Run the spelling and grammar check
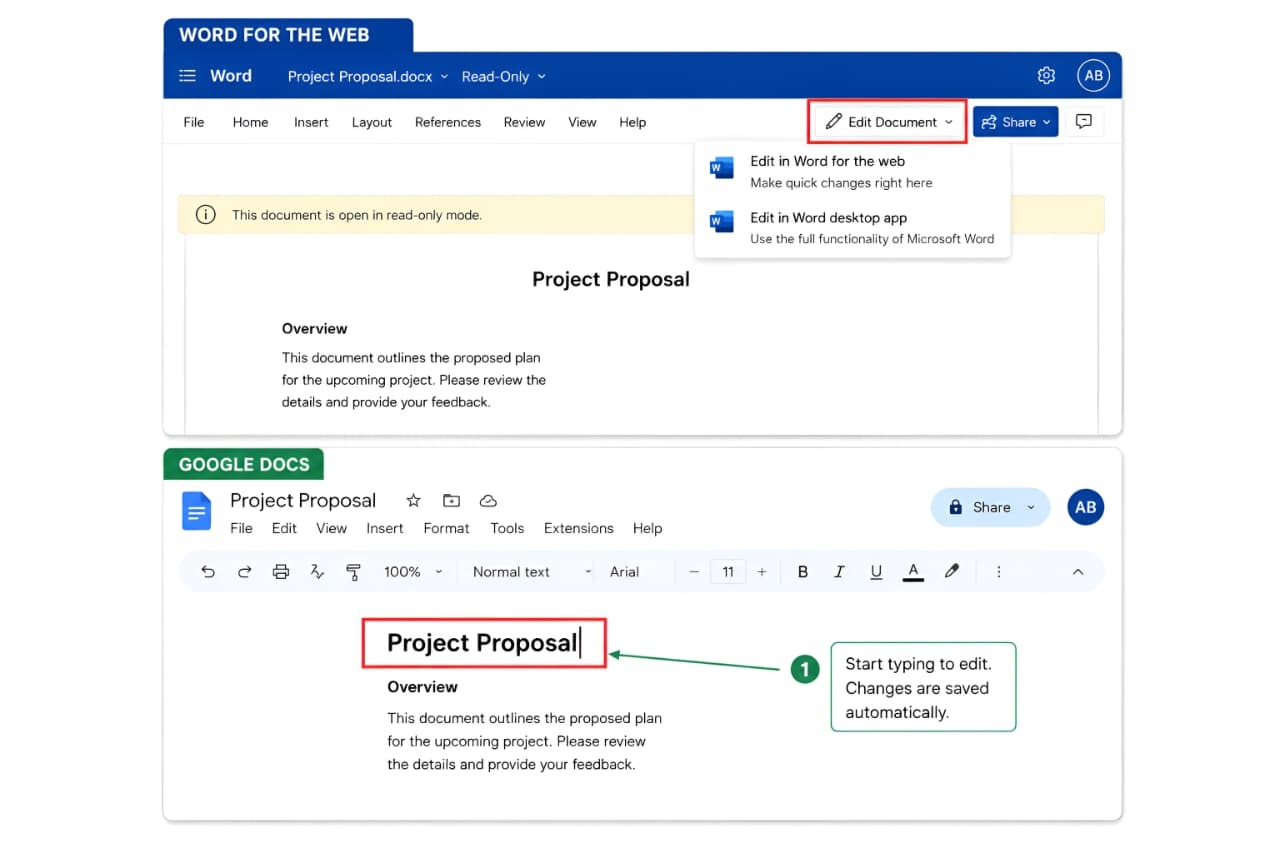The image size is (1280, 853). [x=317, y=572]
